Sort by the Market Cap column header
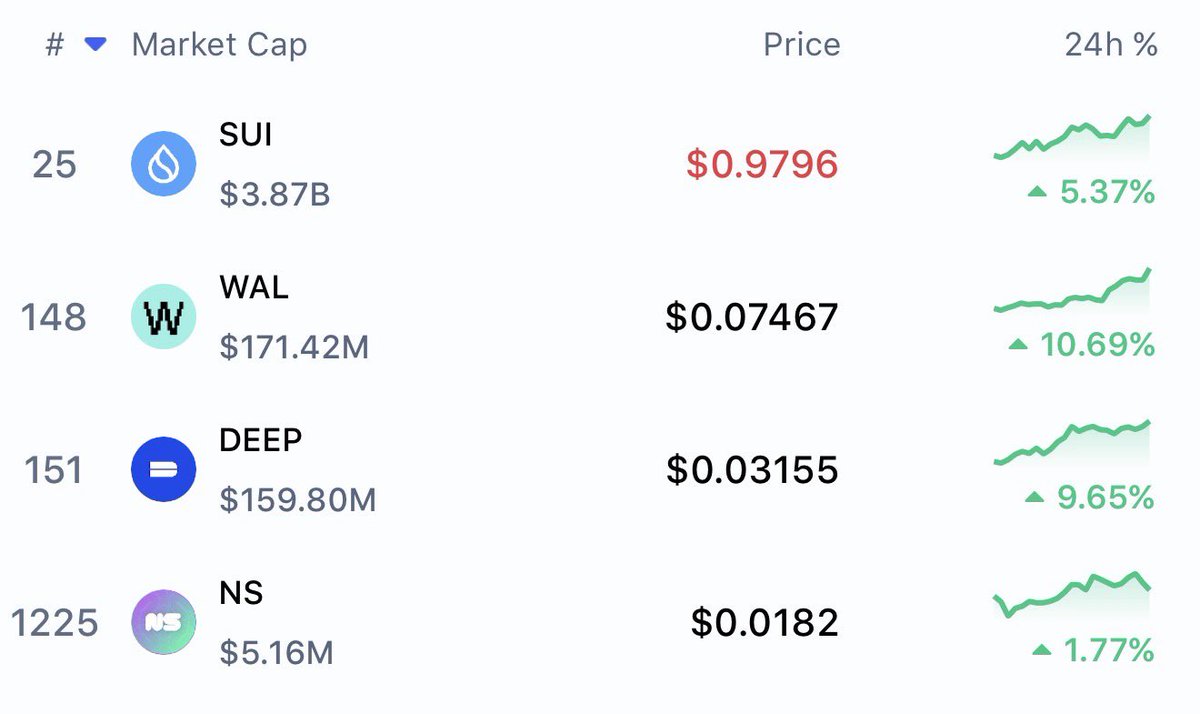 (x=219, y=45)
